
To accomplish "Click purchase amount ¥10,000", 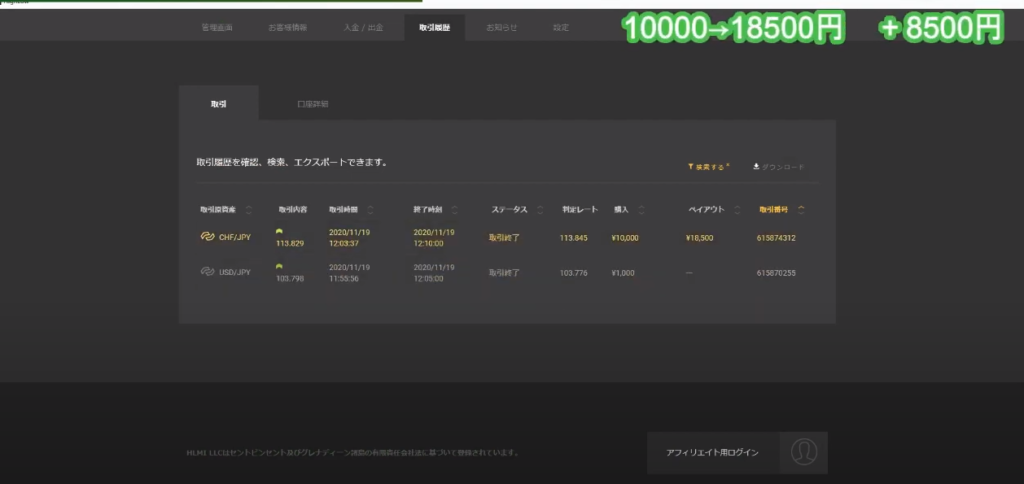I will pyautogui.click(x=625, y=238).
